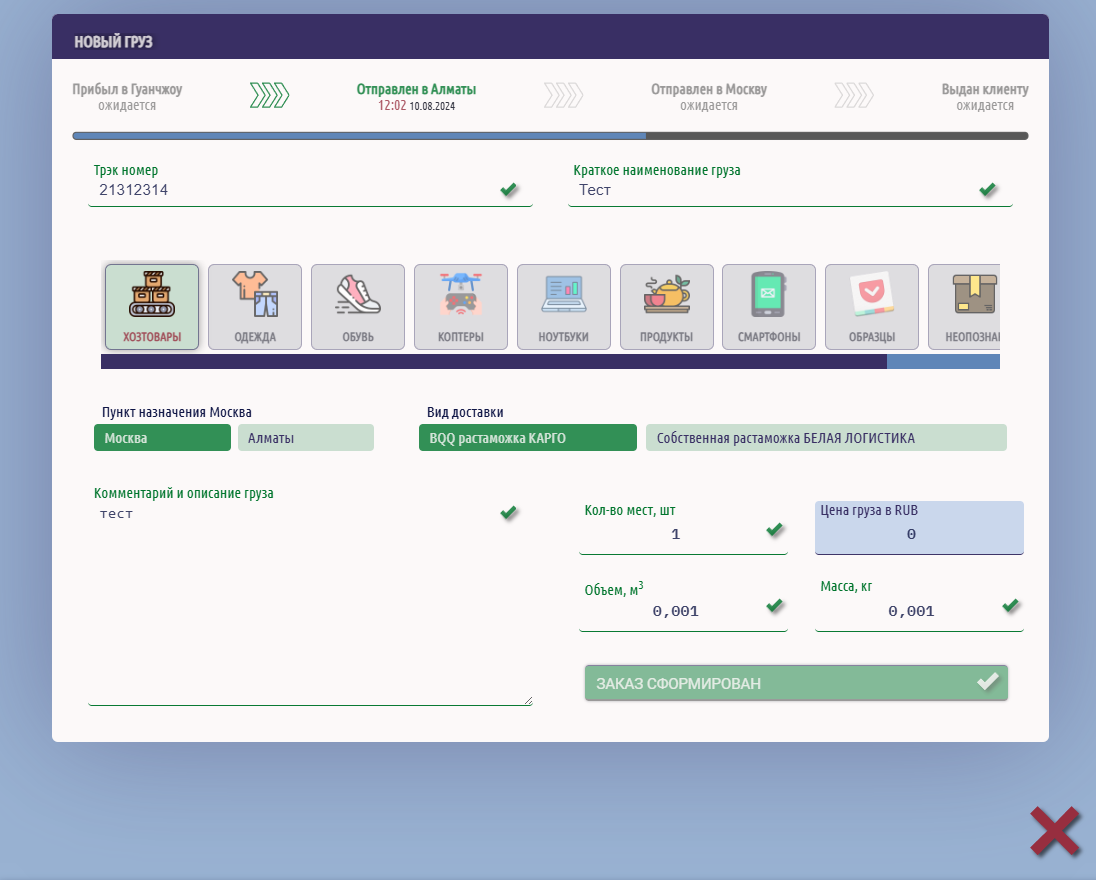The image size is (1096, 880).
Task: Click the shipment stage progress bar
Action: click(x=550, y=136)
